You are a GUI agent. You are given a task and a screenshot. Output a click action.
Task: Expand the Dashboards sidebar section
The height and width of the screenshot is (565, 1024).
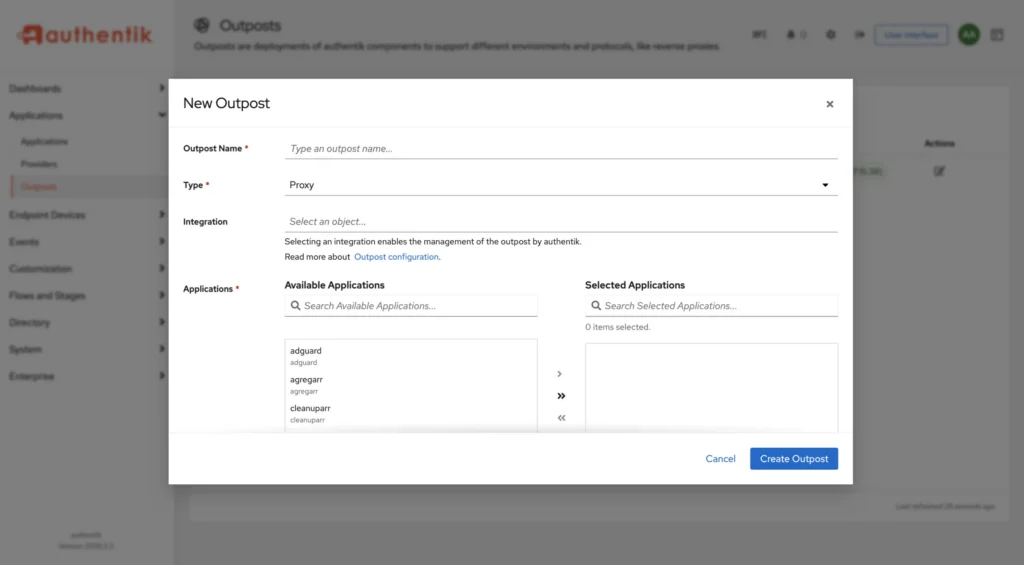point(86,88)
